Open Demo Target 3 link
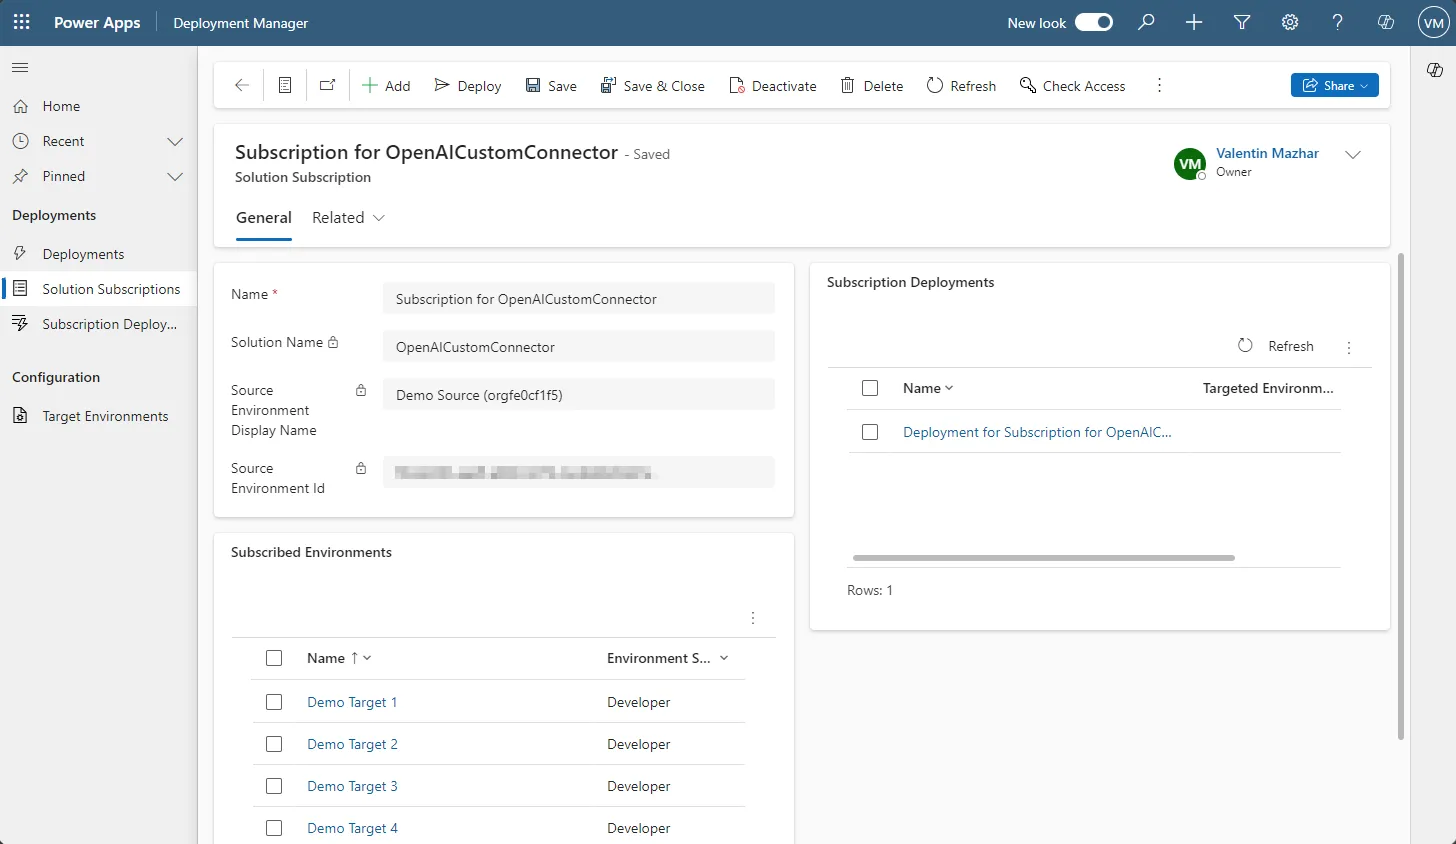Image resolution: width=1456 pixels, height=844 pixels. (x=352, y=786)
